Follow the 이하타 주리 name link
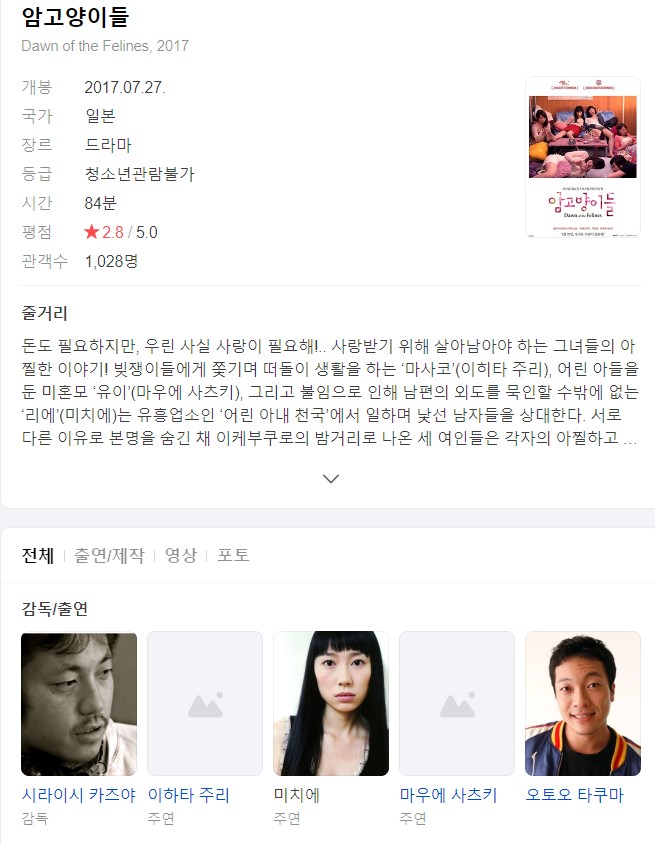The width and height of the screenshot is (655, 844). coord(188,795)
